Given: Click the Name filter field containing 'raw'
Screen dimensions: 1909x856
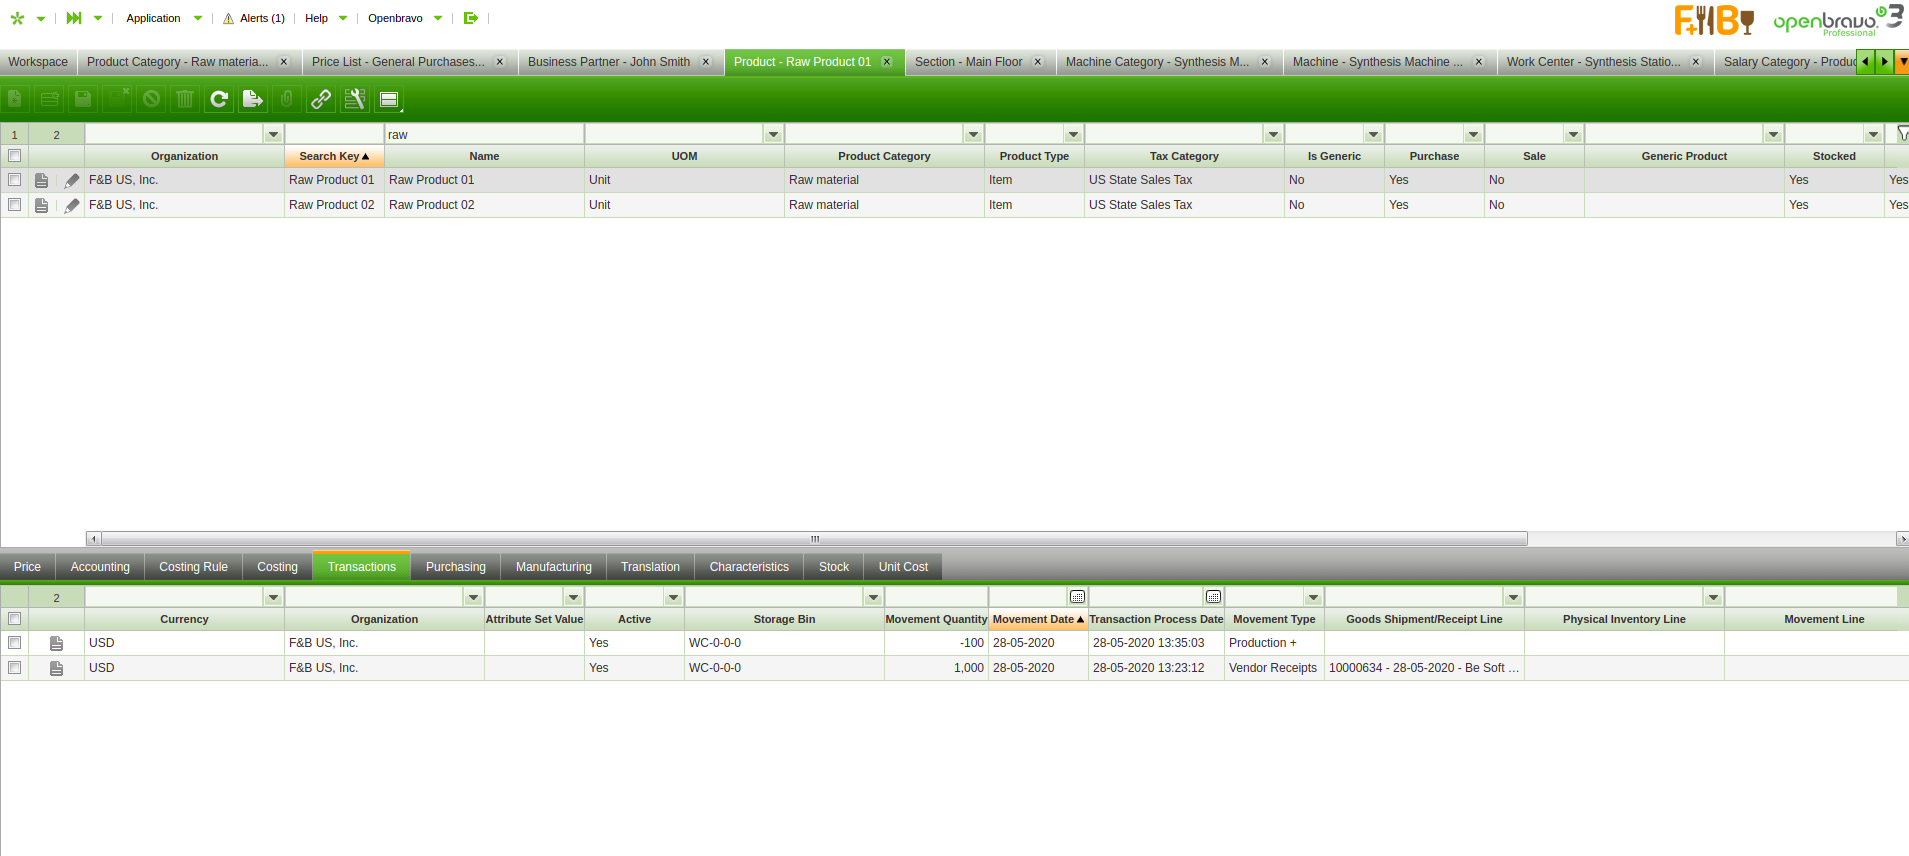Looking at the screenshot, I should [x=484, y=134].
